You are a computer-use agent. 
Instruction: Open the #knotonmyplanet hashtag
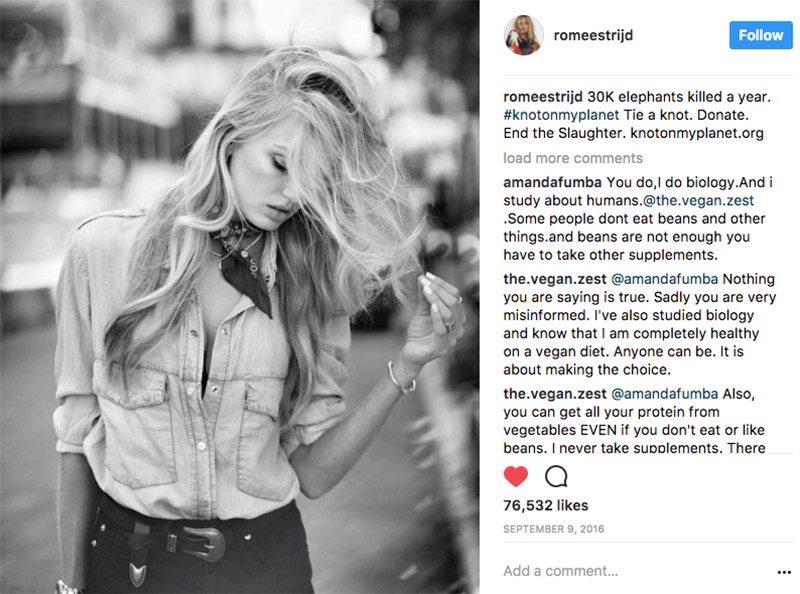pyautogui.click(x=561, y=115)
